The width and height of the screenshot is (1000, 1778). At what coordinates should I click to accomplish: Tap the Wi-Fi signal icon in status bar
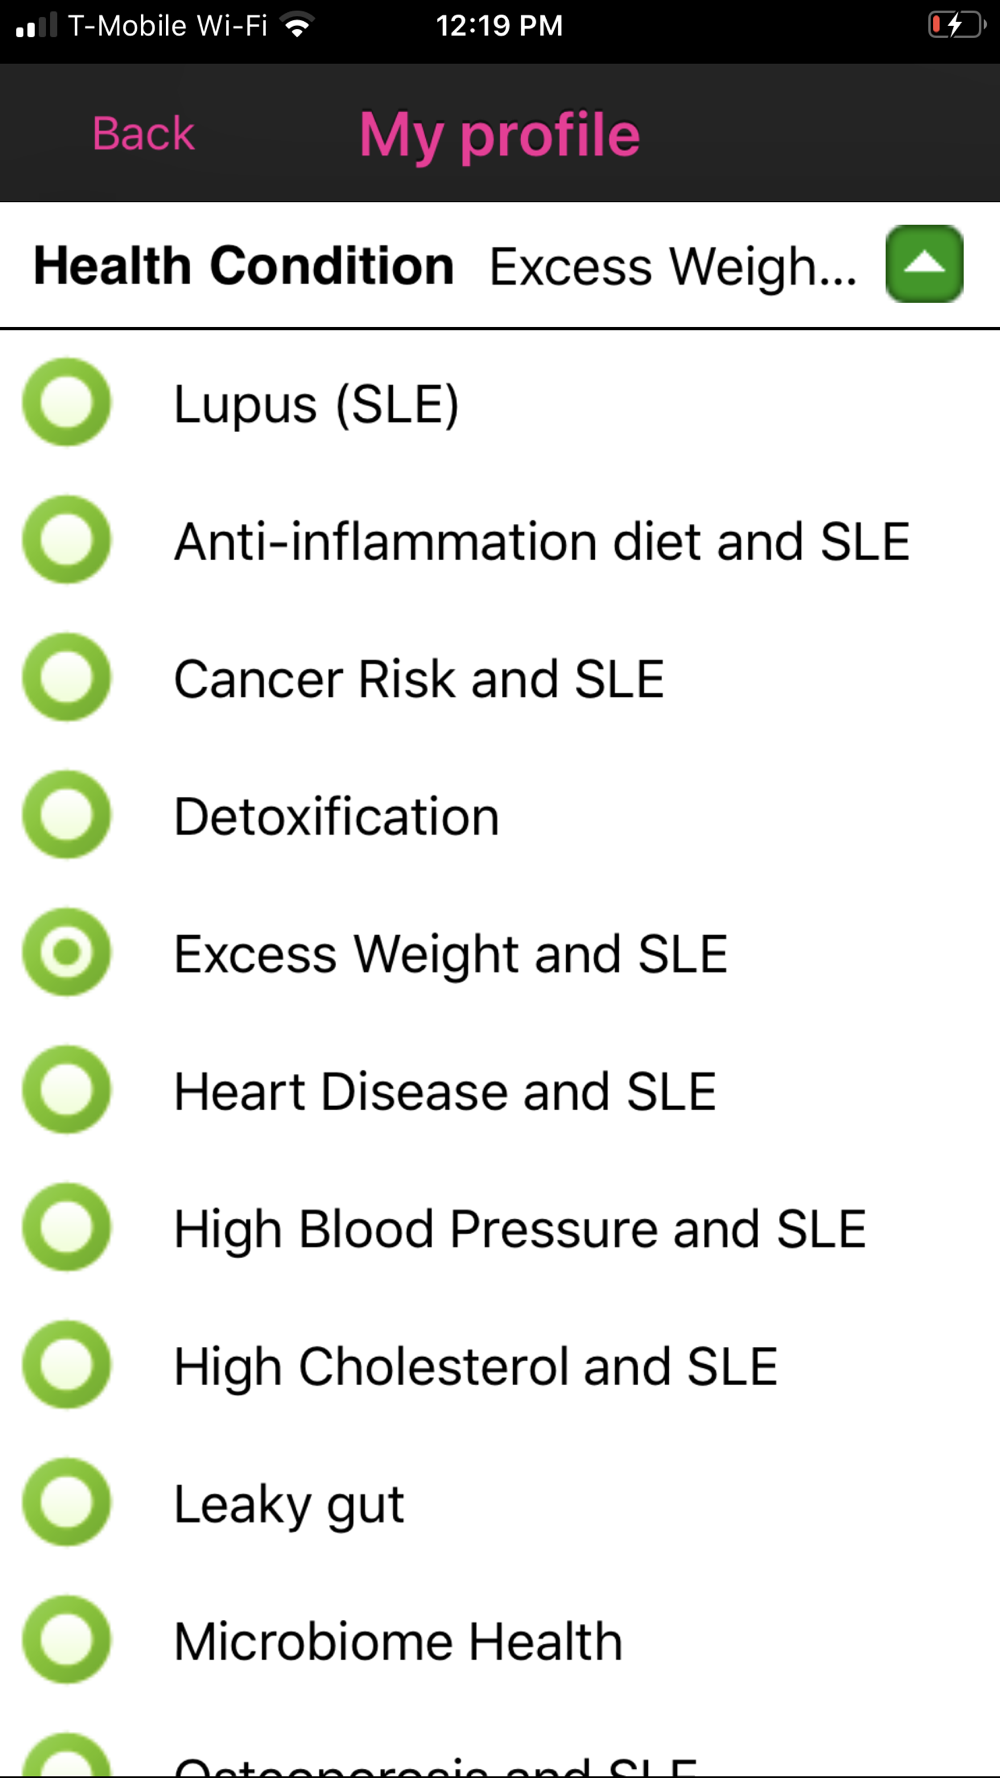[297, 25]
